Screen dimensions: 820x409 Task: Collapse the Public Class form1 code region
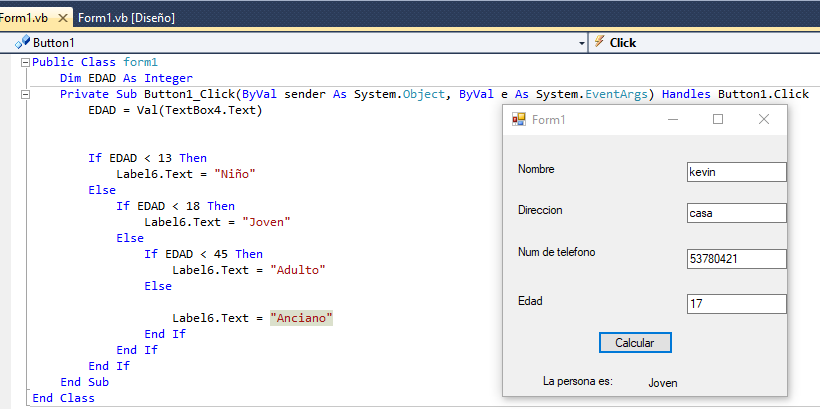click(24, 62)
